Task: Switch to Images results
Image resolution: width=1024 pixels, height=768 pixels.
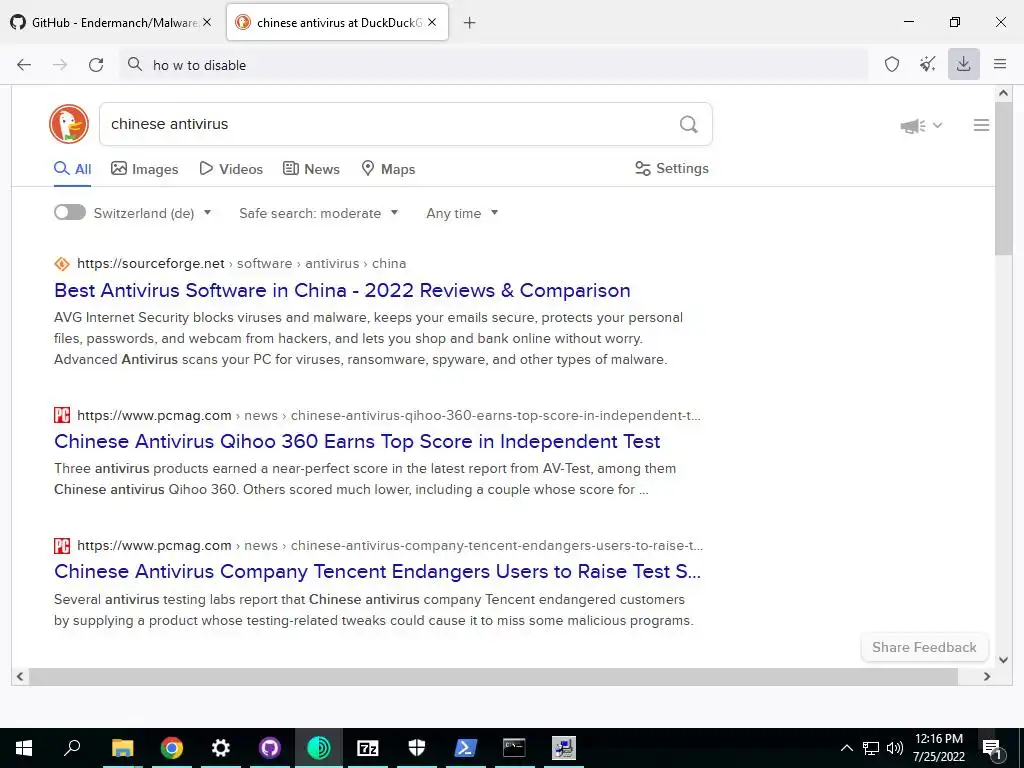Action: point(144,169)
